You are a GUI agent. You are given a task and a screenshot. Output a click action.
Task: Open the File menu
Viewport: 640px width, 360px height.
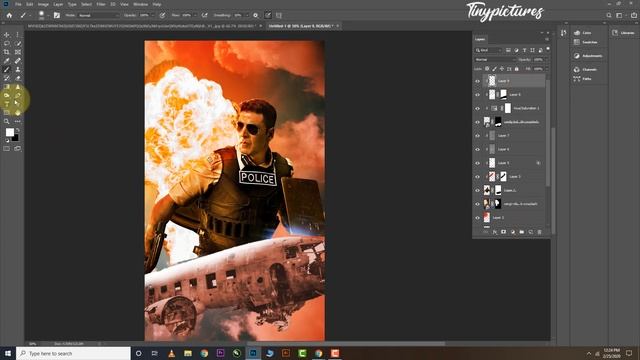18,4
